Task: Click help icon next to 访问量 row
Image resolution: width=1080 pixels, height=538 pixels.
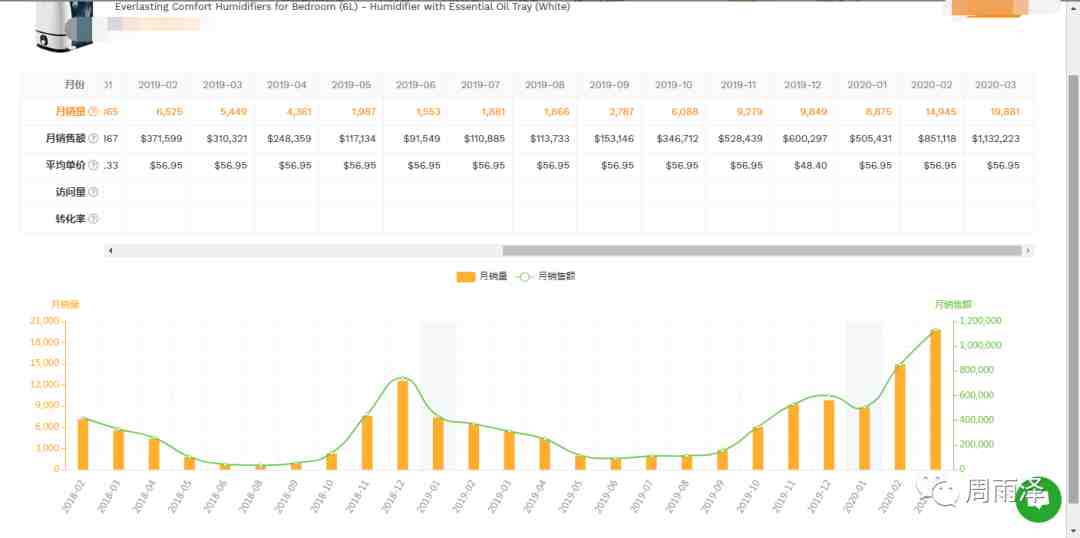Action: tap(94, 192)
